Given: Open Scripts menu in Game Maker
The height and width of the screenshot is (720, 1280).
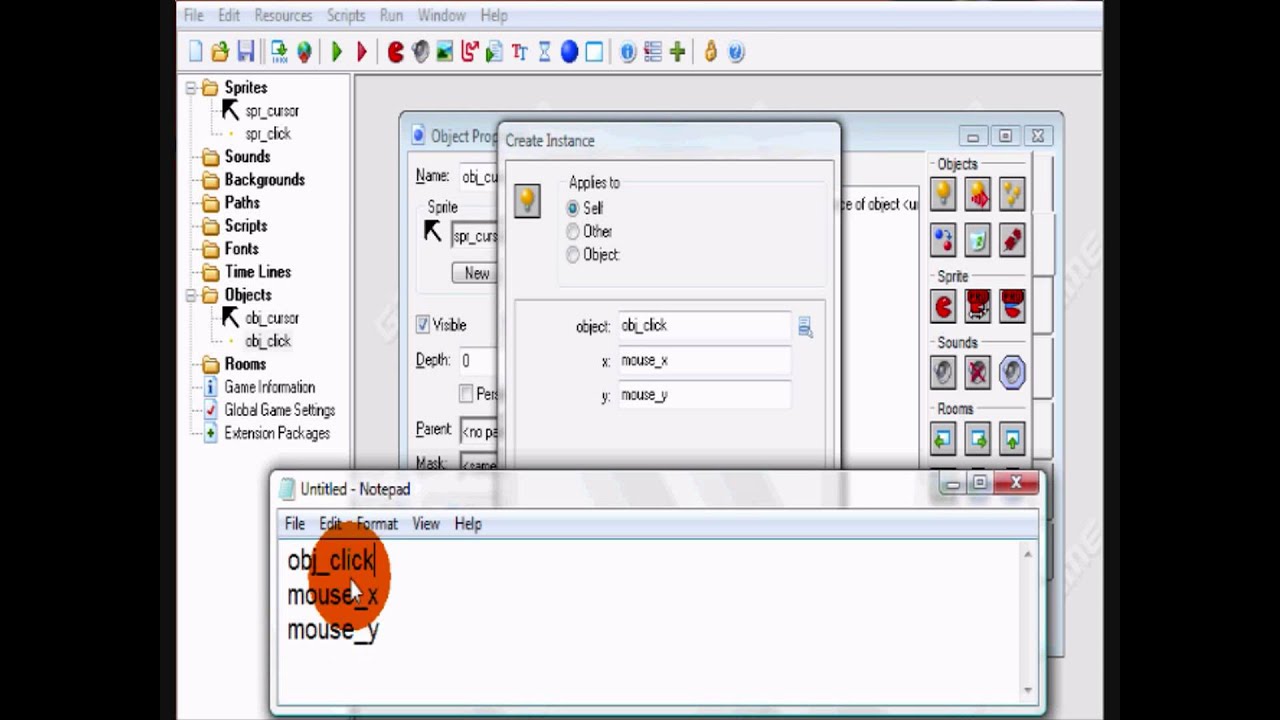Looking at the screenshot, I should tap(346, 16).
